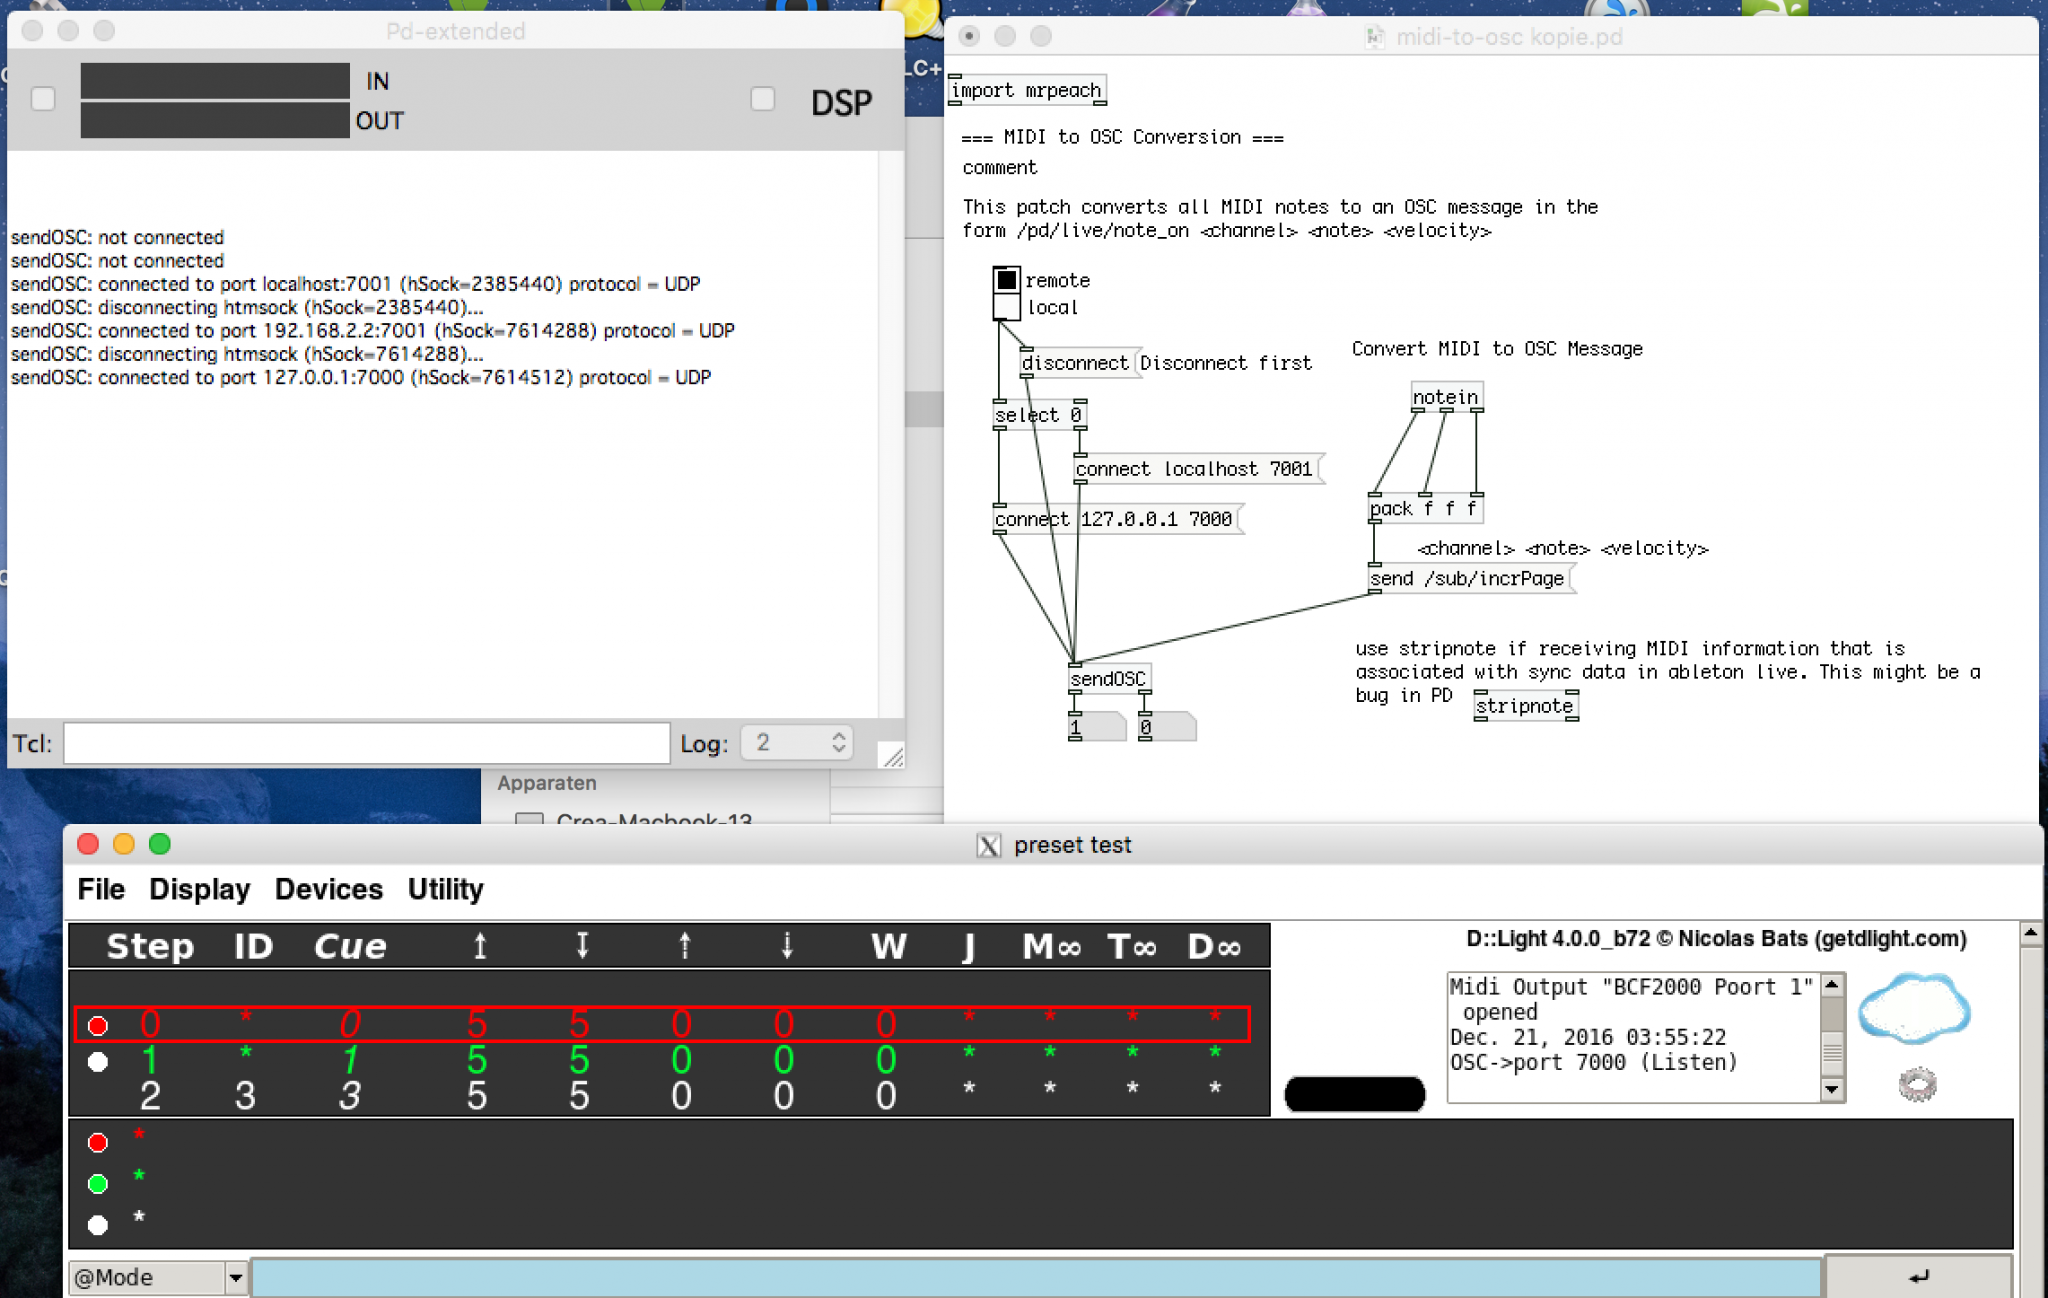This screenshot has height=1298, width=2048.
Task: Click the disconnect message box
Action: click(x=1074, y=363)
